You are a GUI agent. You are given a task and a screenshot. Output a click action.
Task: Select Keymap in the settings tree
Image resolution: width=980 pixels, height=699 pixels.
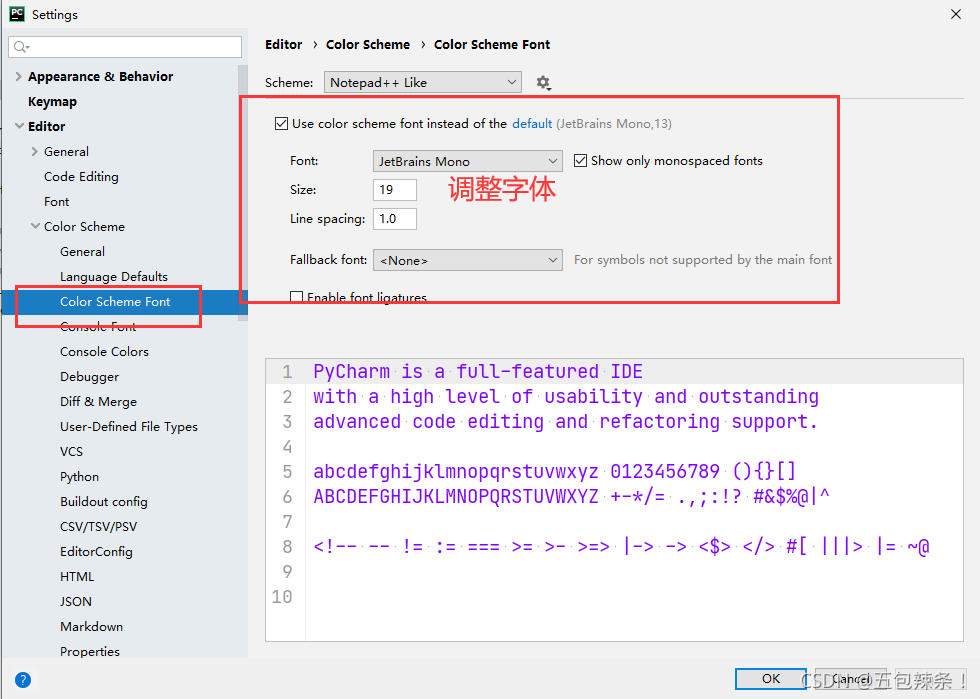point(52,101)
